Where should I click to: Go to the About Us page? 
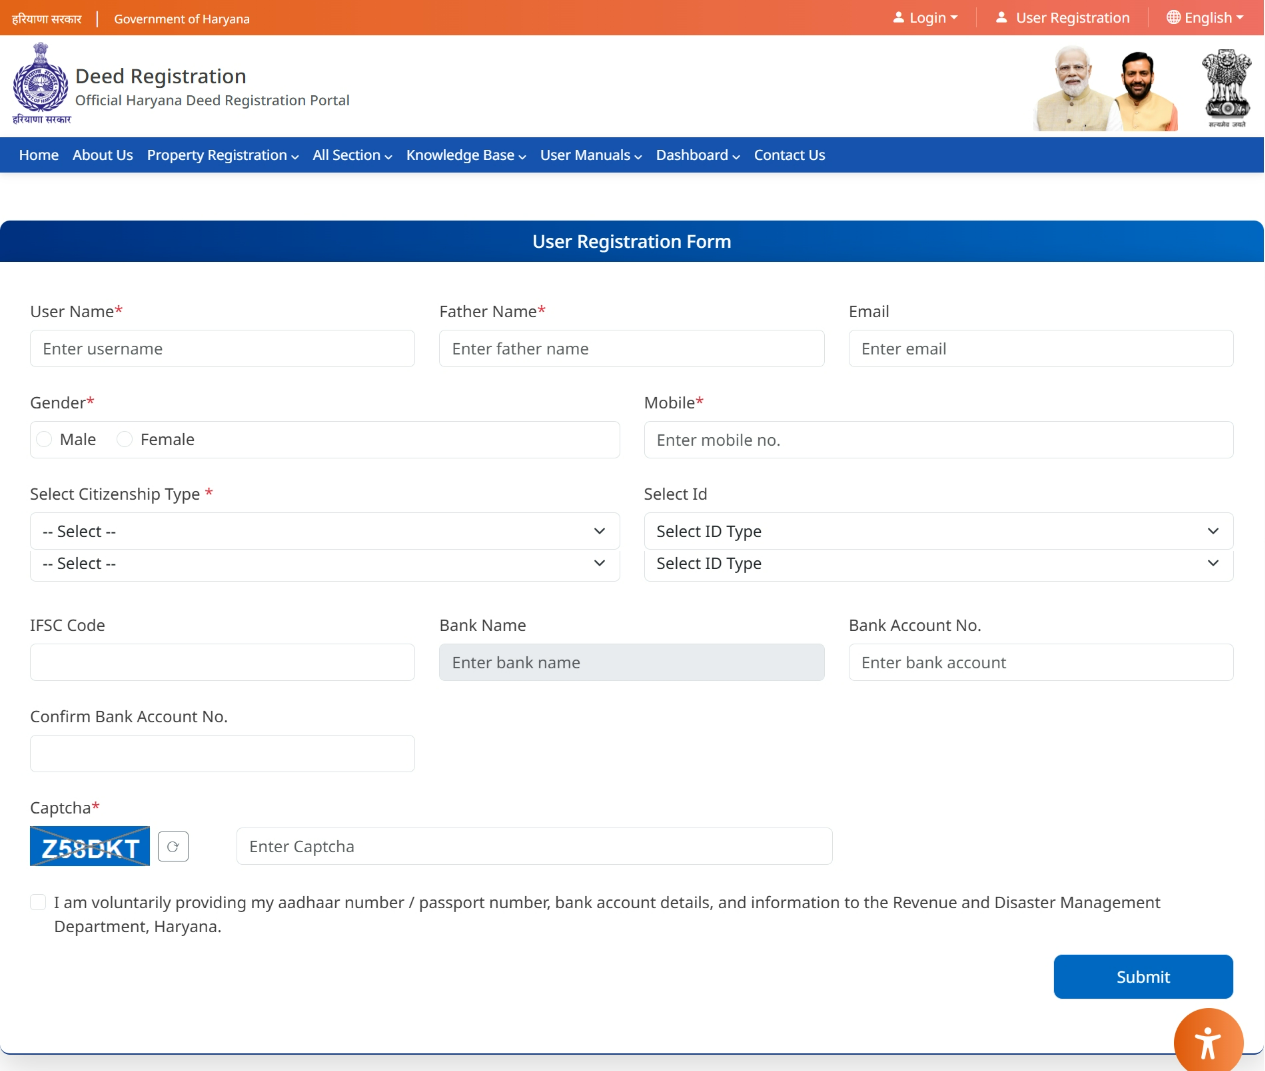click(x=102, y=155)
